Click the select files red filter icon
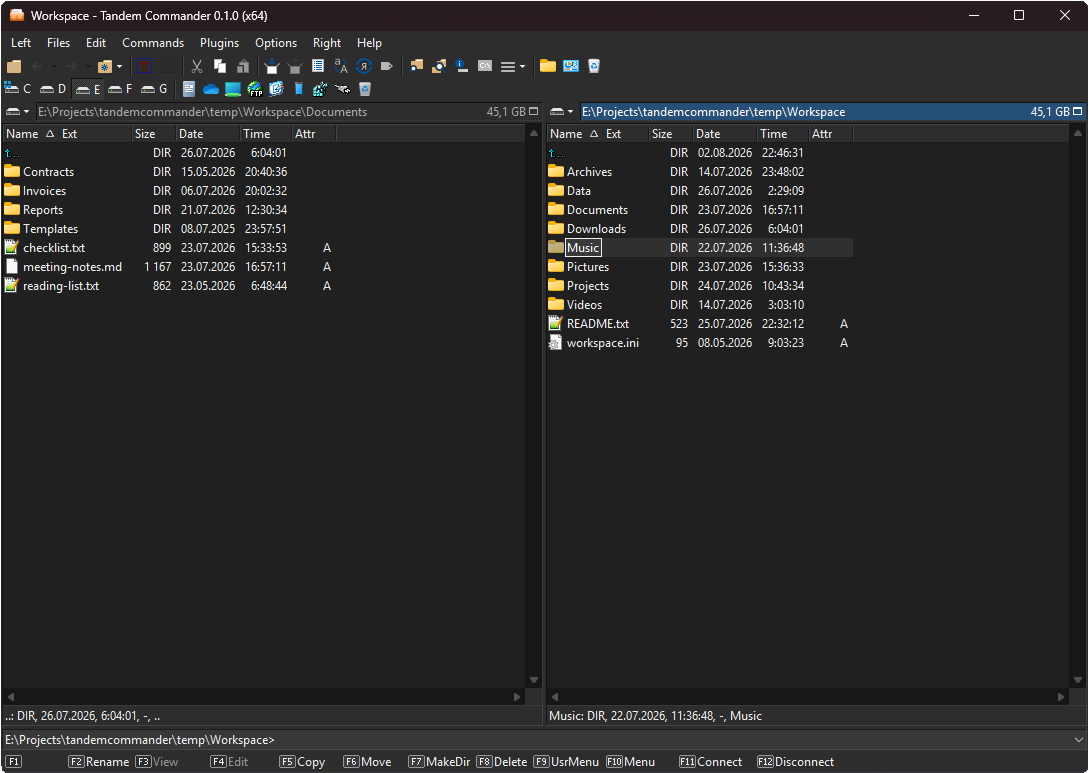 point(144,66)
